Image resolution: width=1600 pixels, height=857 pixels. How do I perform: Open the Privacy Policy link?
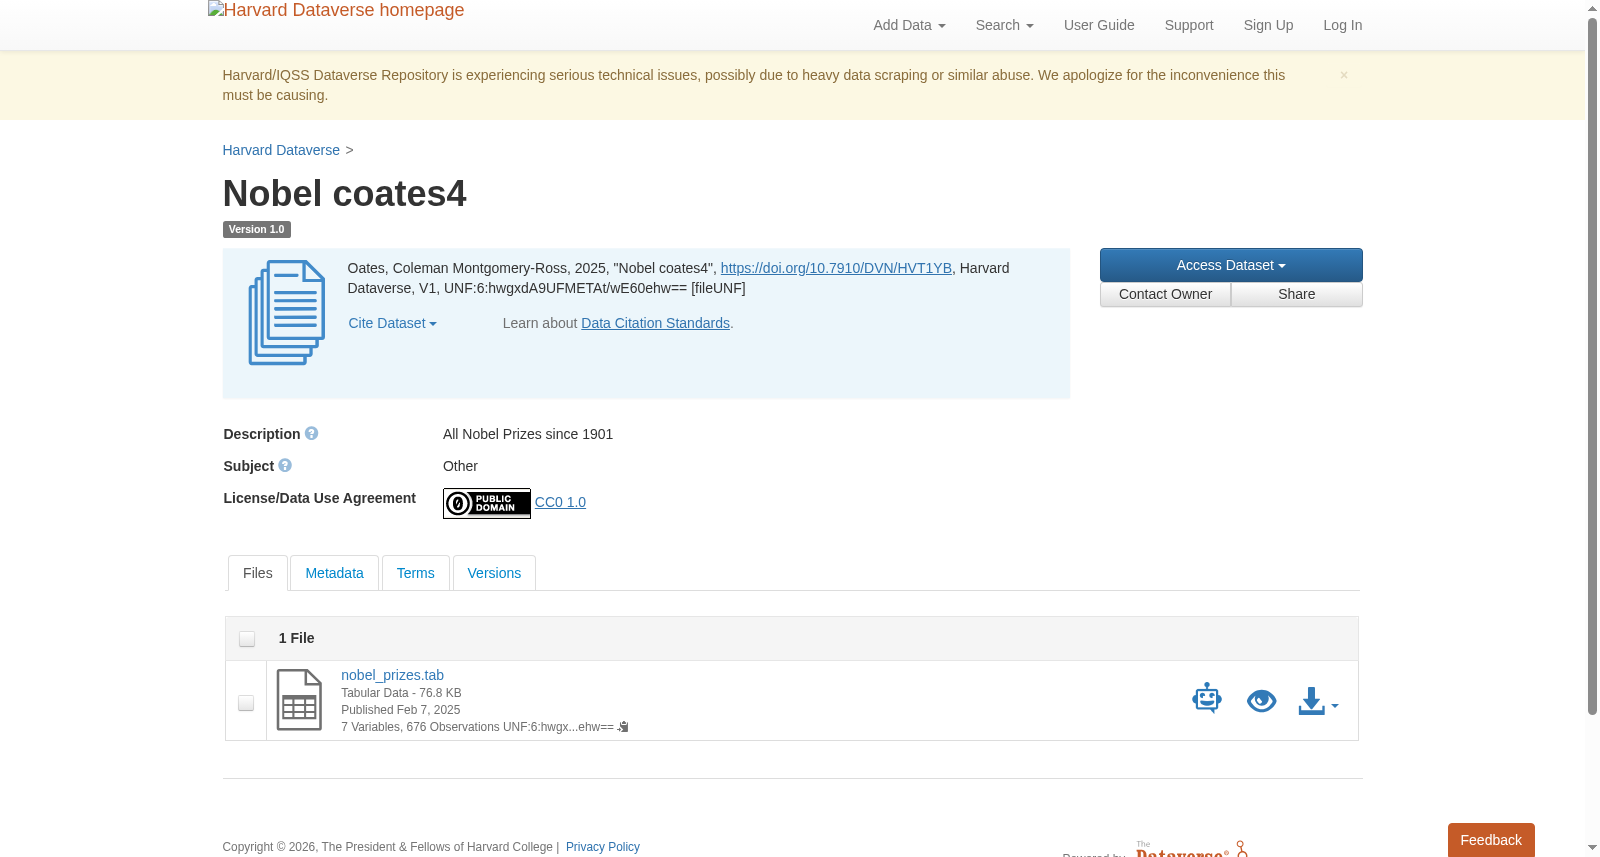[603, 847]
